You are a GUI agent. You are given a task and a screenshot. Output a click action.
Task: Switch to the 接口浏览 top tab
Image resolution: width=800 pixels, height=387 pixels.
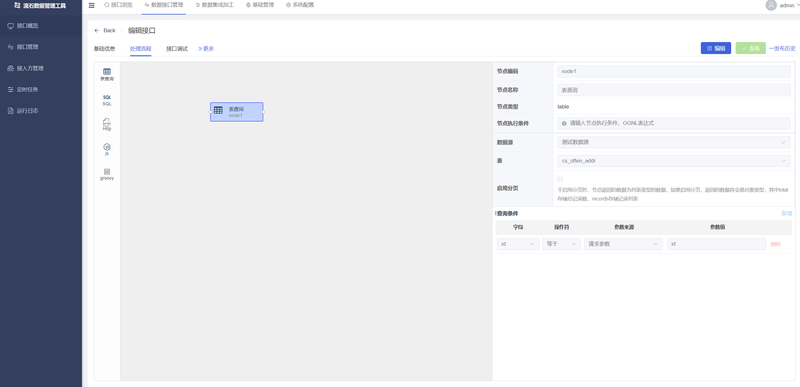(118, 5)
